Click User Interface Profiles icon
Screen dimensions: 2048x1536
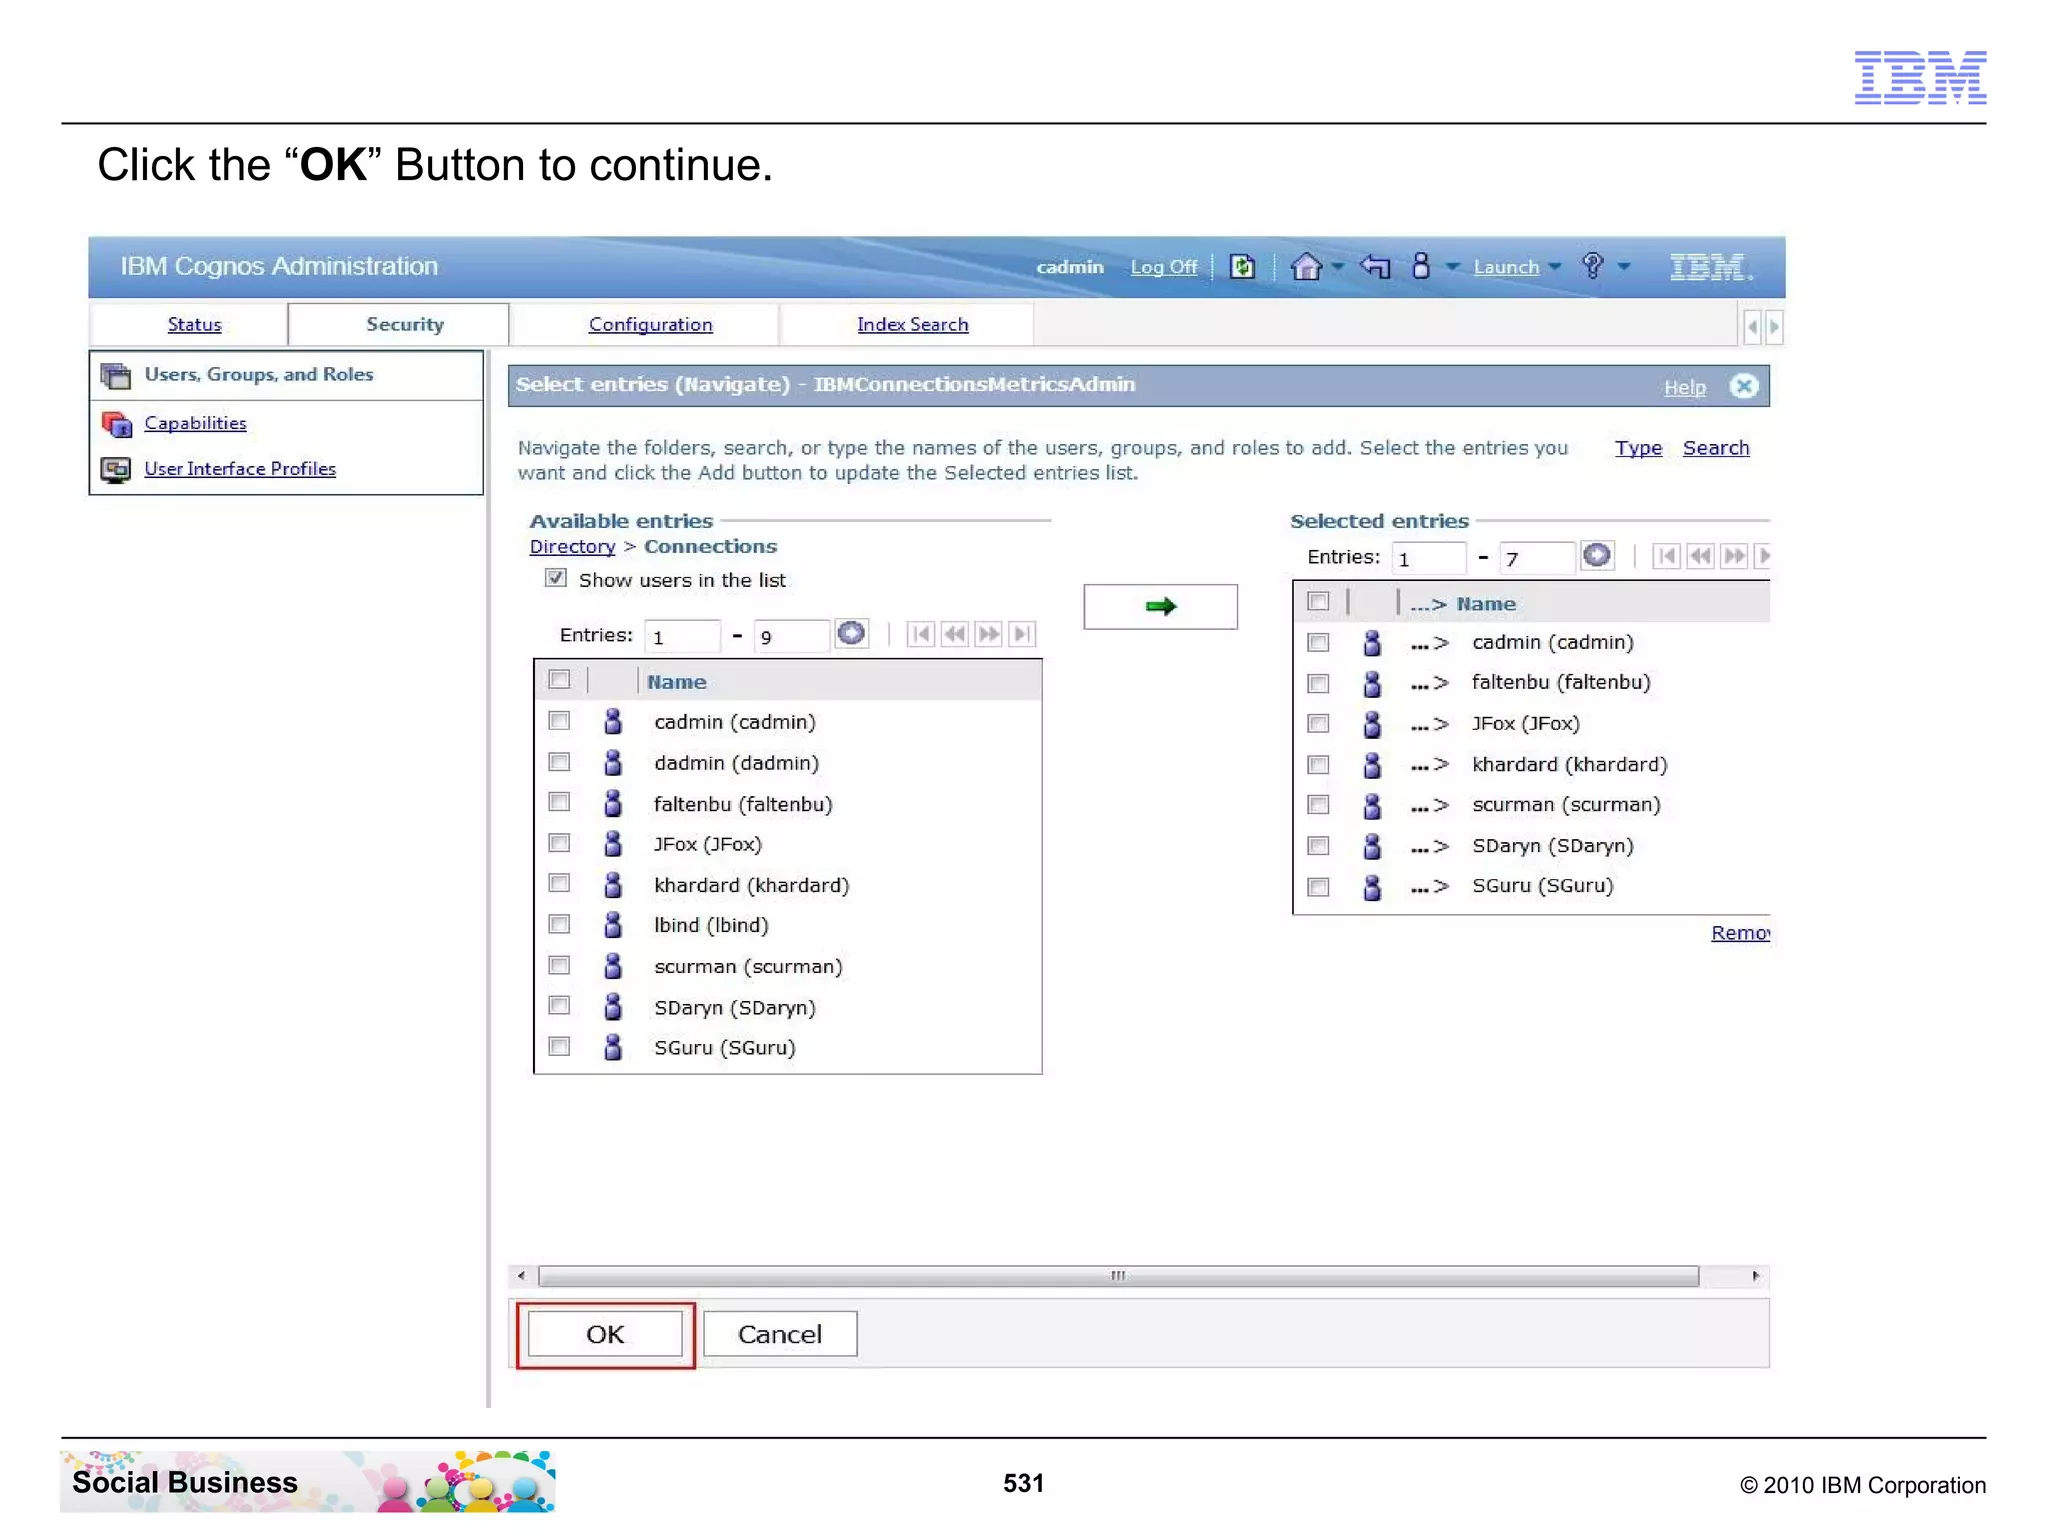116,470
